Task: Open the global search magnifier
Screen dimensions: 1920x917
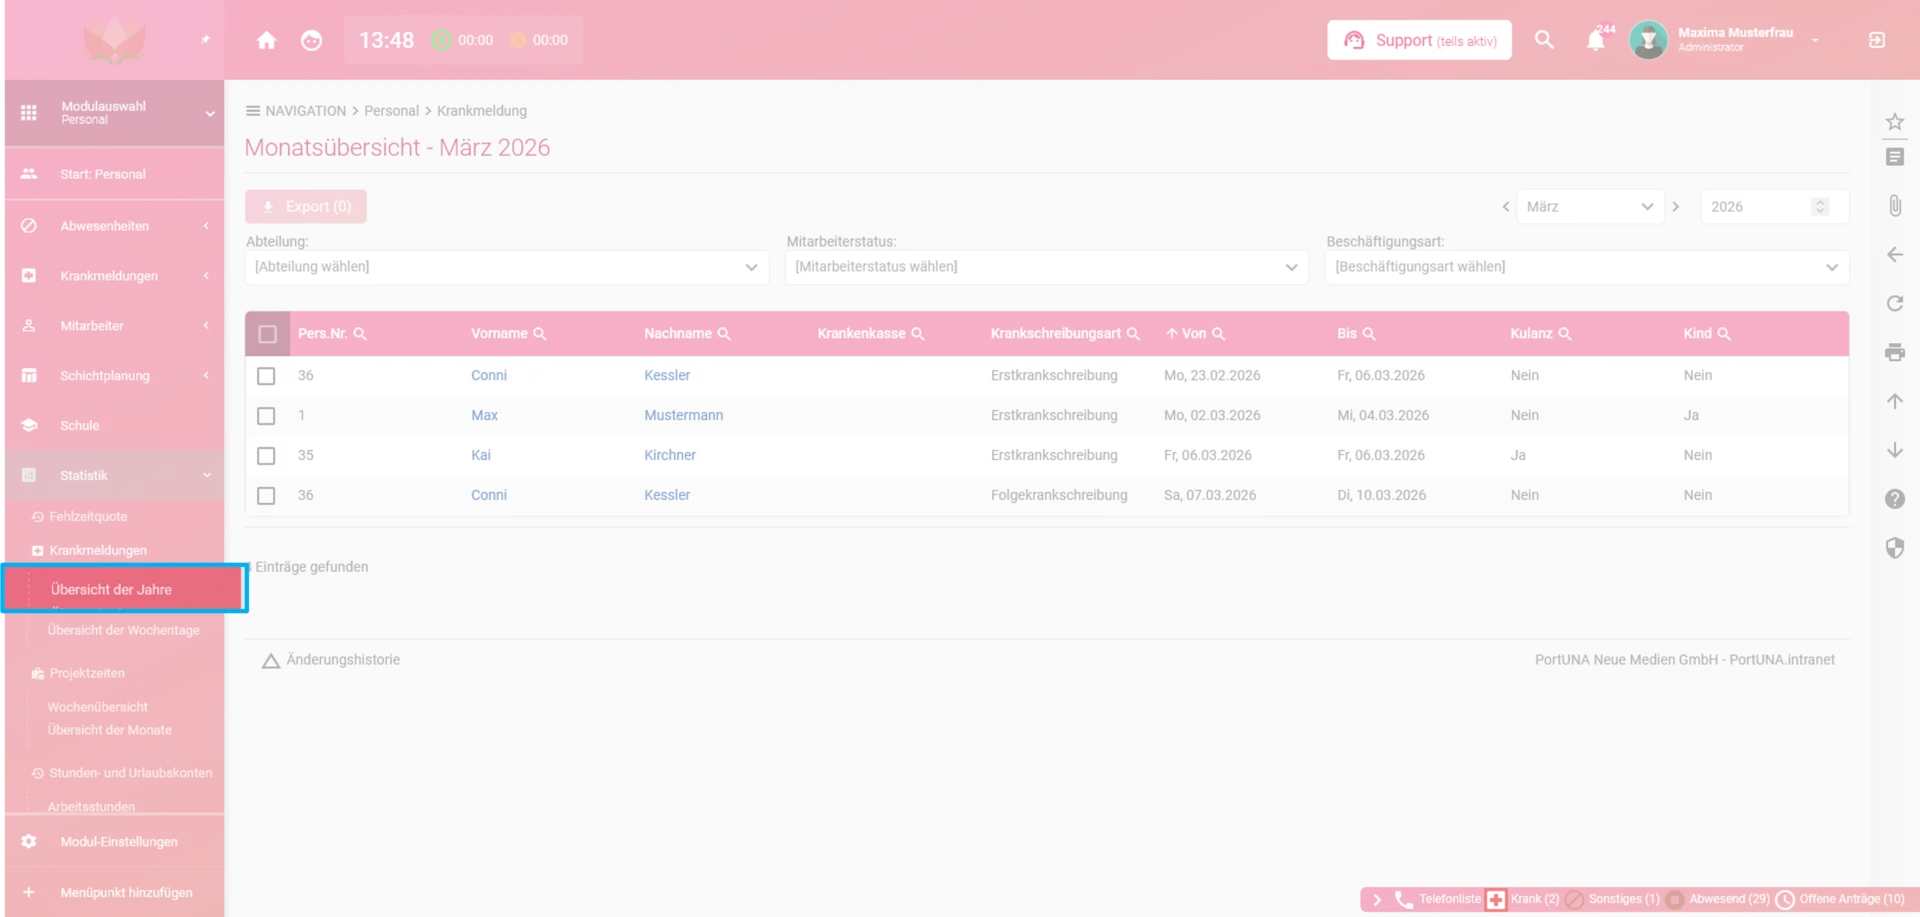Action: (x=1544, y=40)
